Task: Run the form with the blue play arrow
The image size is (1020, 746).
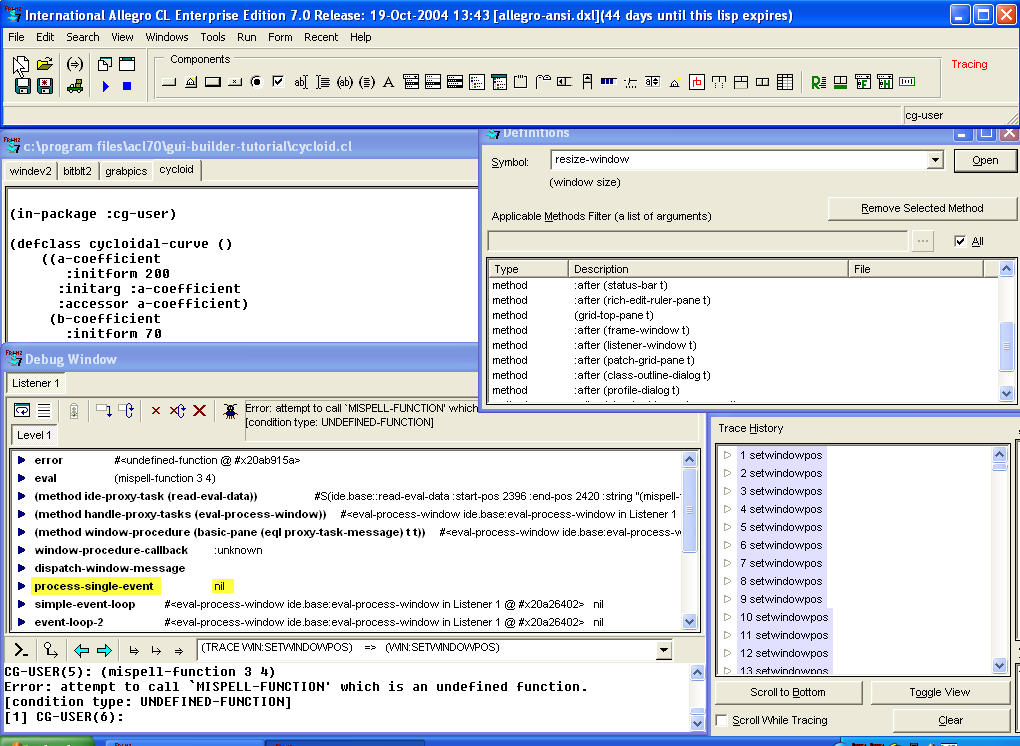Action: pos(106,86)
